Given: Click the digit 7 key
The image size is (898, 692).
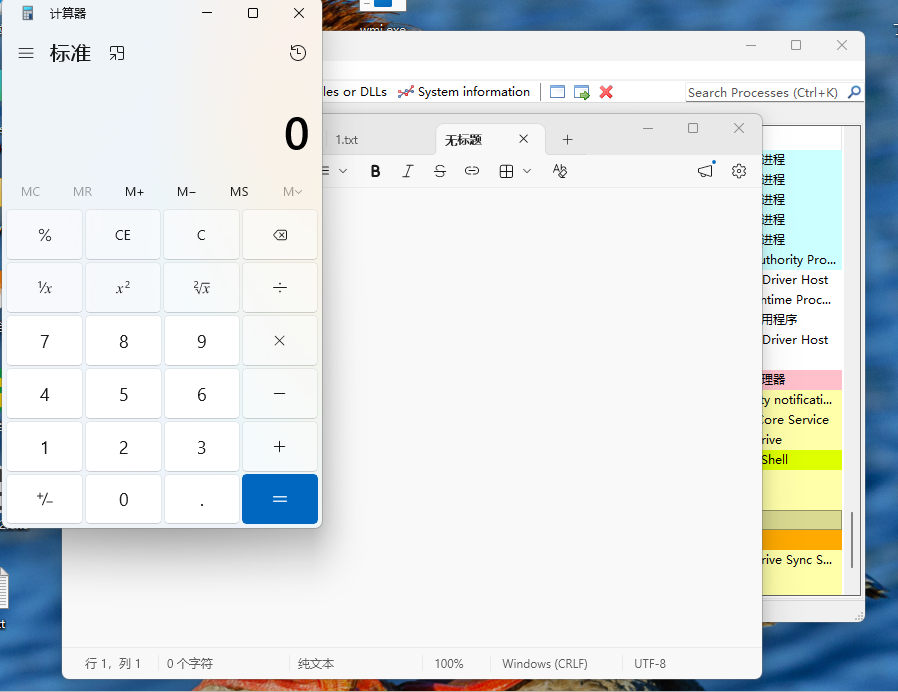Looking at the screenshot, I should point(45,341).
